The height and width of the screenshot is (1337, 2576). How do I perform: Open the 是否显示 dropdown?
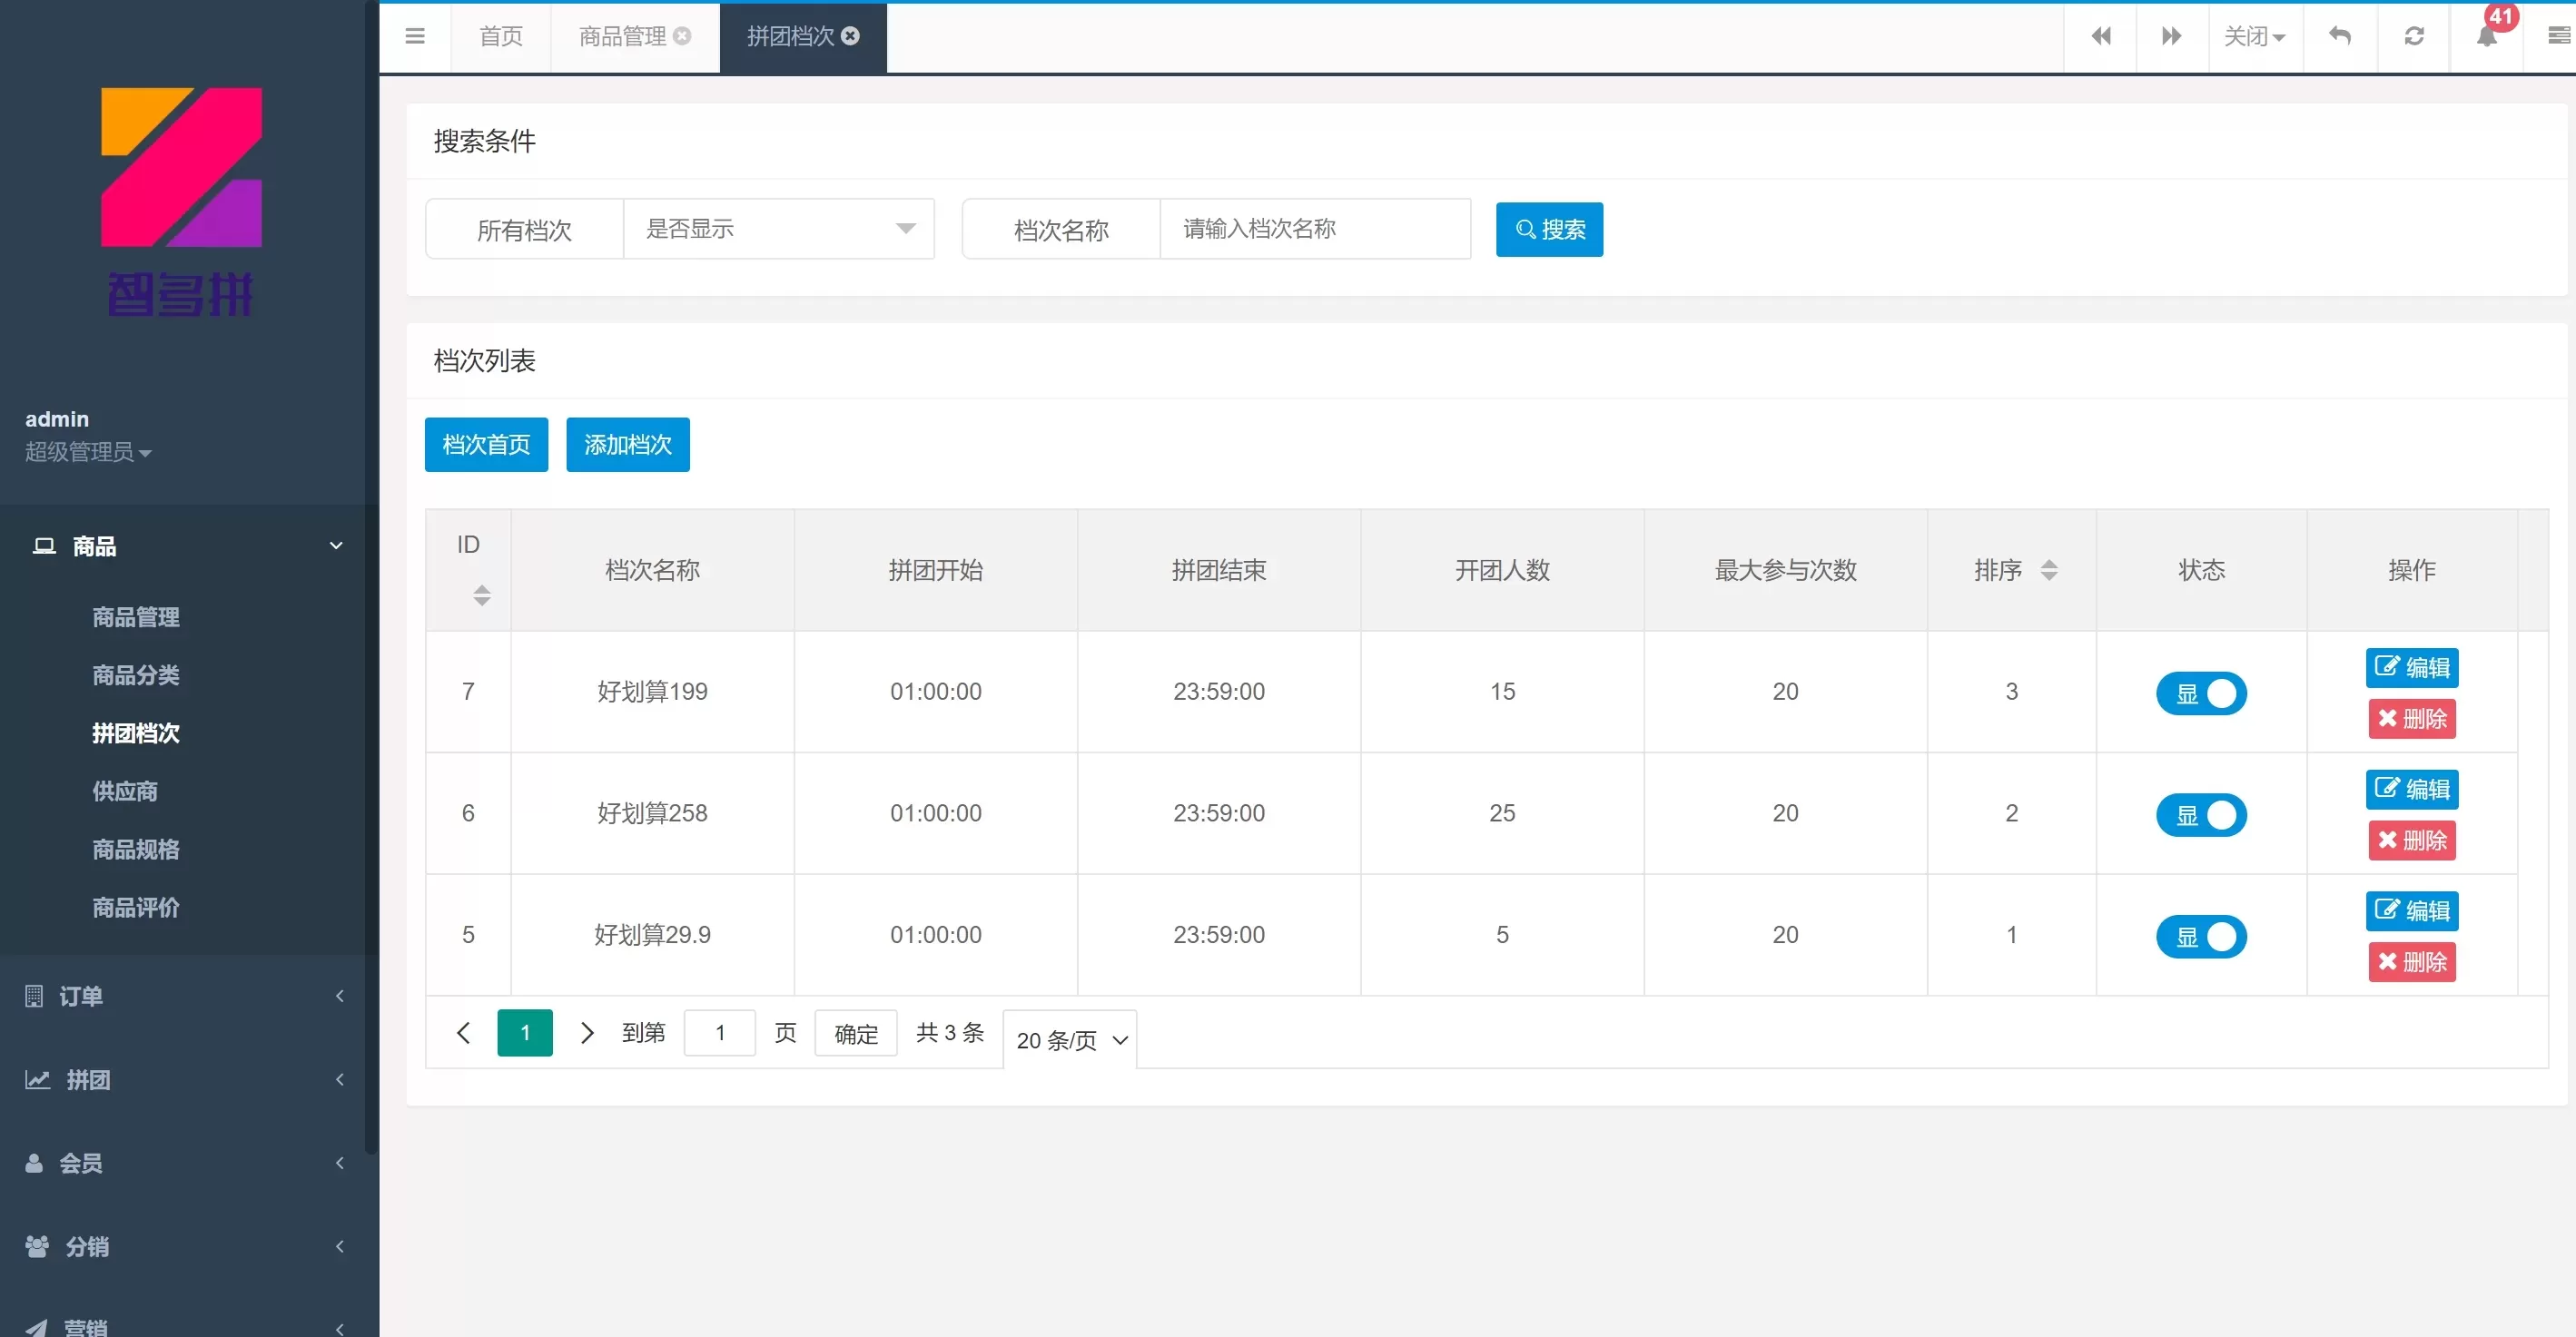click(778, 229)
